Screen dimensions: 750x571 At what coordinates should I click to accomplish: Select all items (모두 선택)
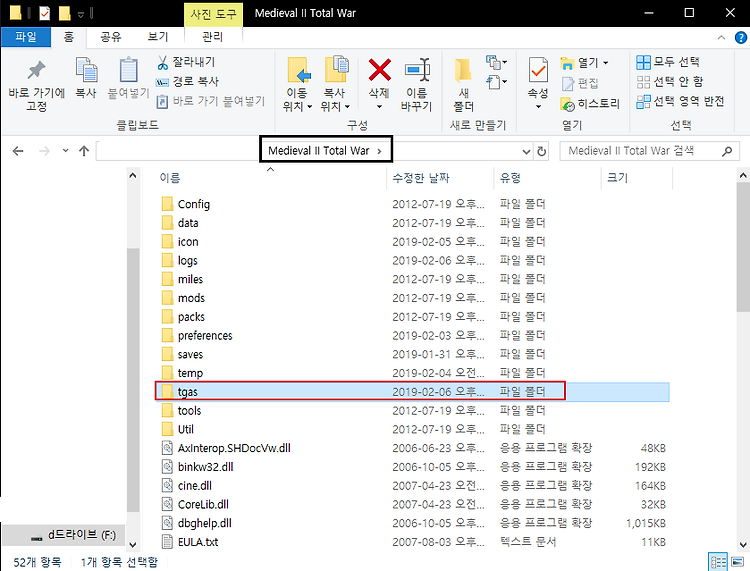pyautogui.click(x=668, y=62)
